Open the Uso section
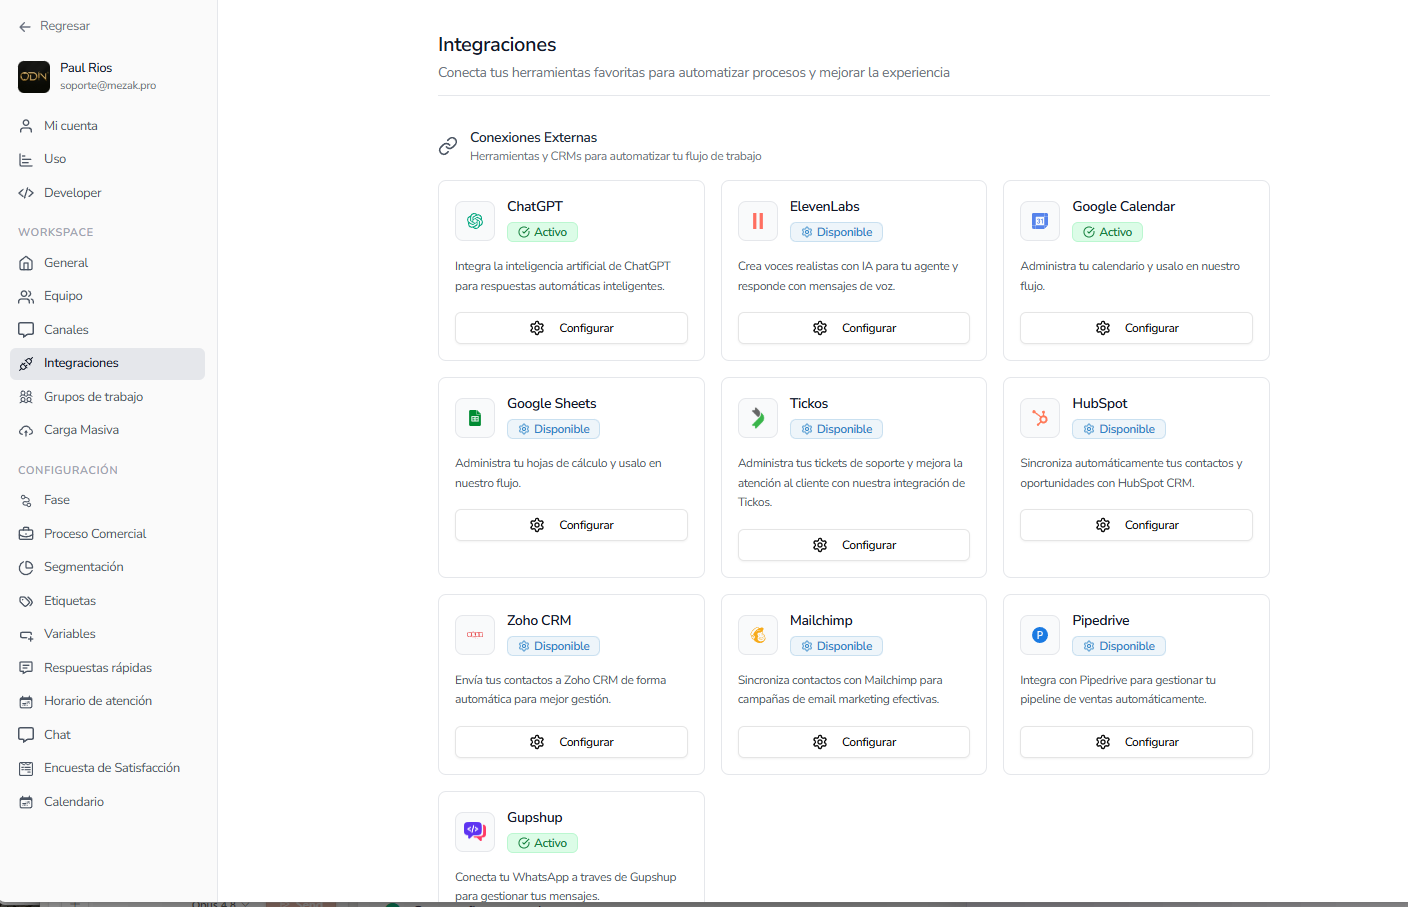The width and height of the screenshot is (1408, 907). point(108,159)
